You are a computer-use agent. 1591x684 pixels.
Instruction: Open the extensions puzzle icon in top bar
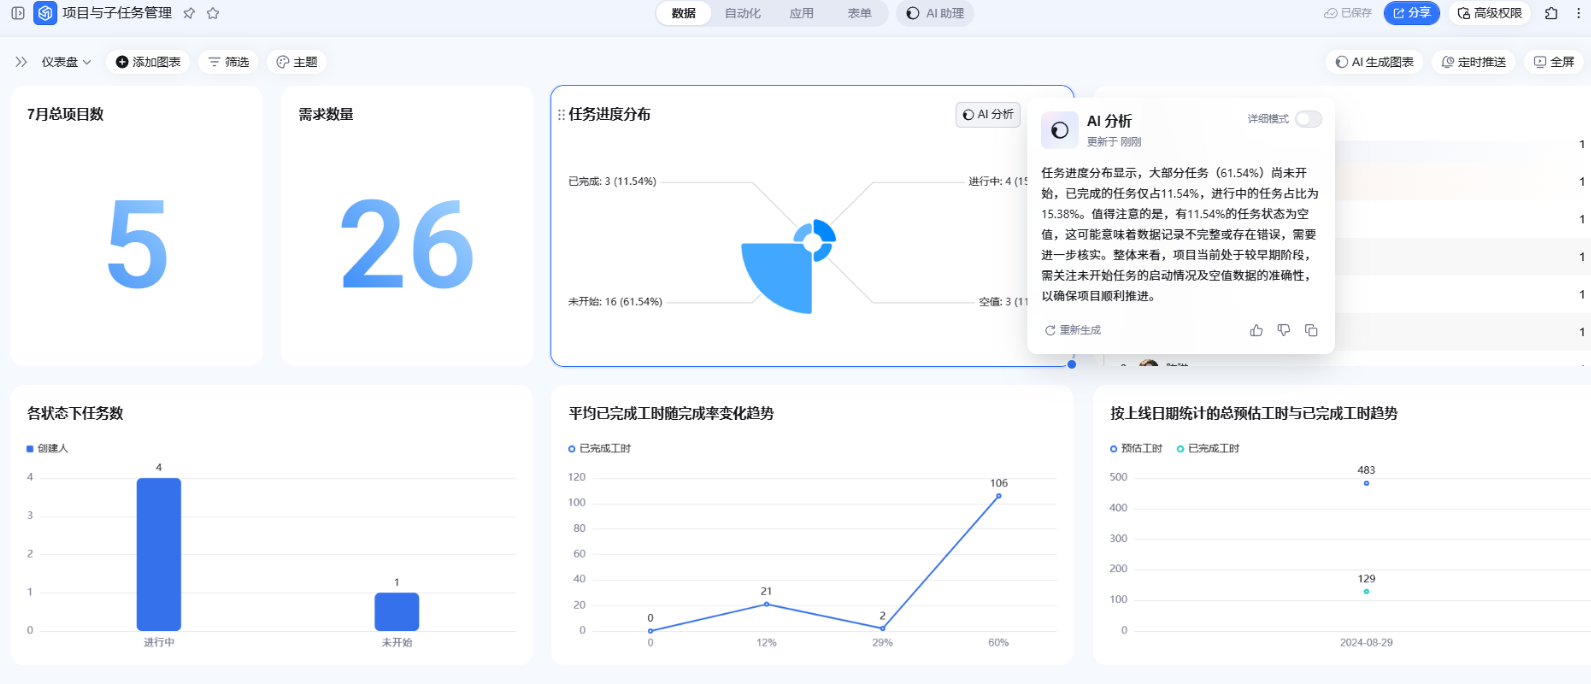click(x=1551, y=13)
